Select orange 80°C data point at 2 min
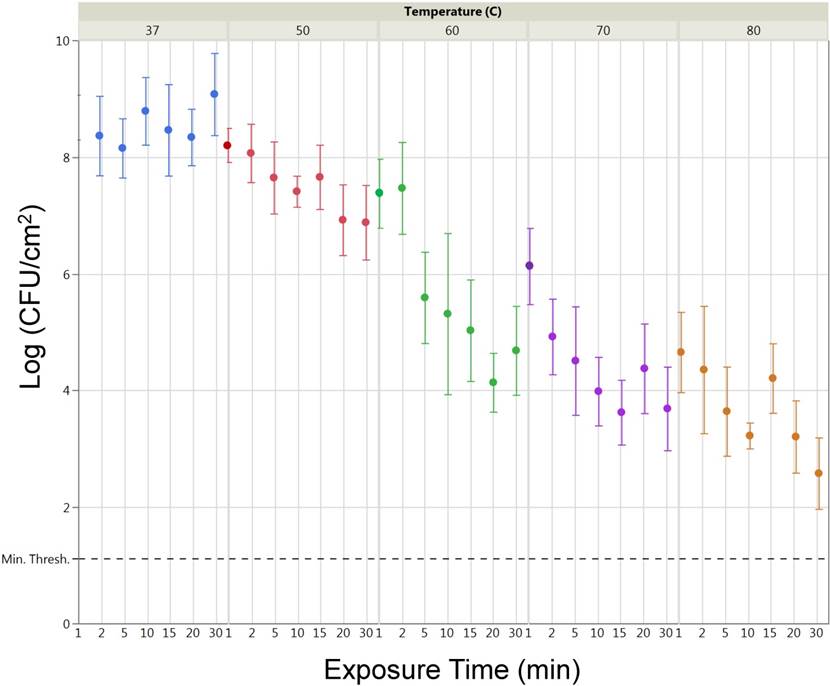This screenshot has height=686, width=830. (x=703, y=369)
